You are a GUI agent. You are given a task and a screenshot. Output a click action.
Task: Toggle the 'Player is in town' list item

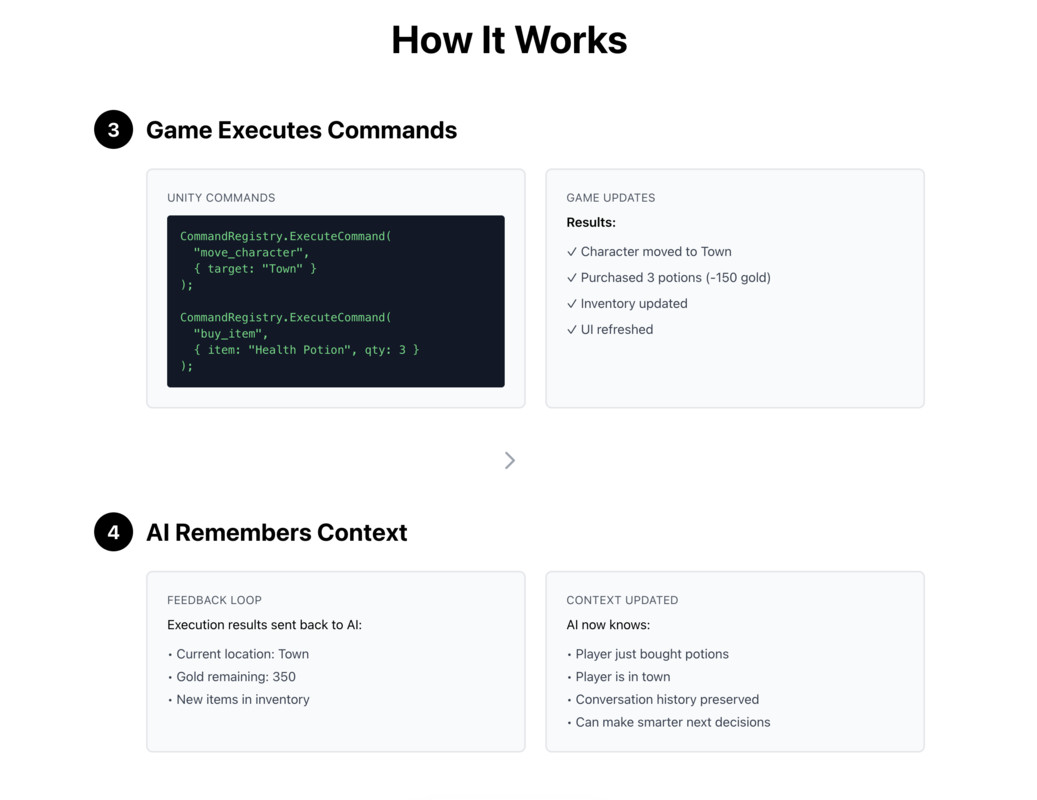(x=623, y=676)
